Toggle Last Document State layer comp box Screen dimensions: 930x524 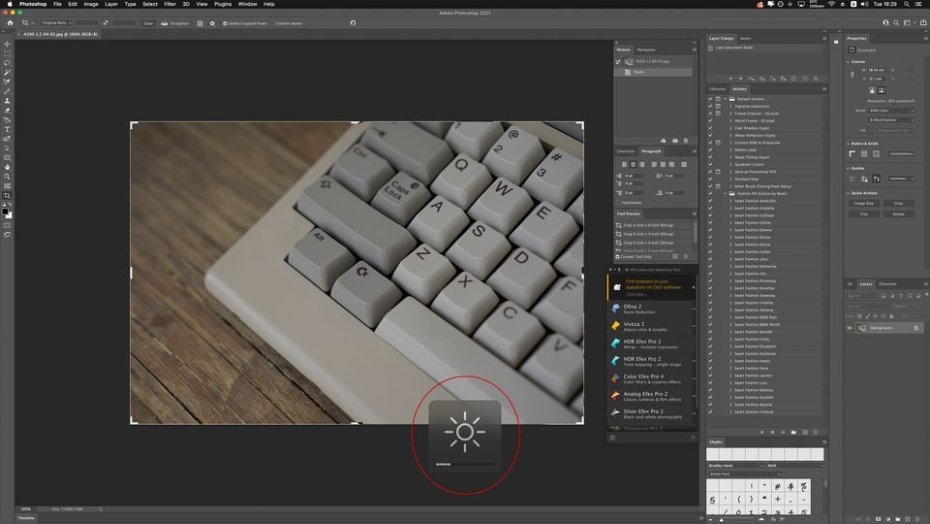711,48
